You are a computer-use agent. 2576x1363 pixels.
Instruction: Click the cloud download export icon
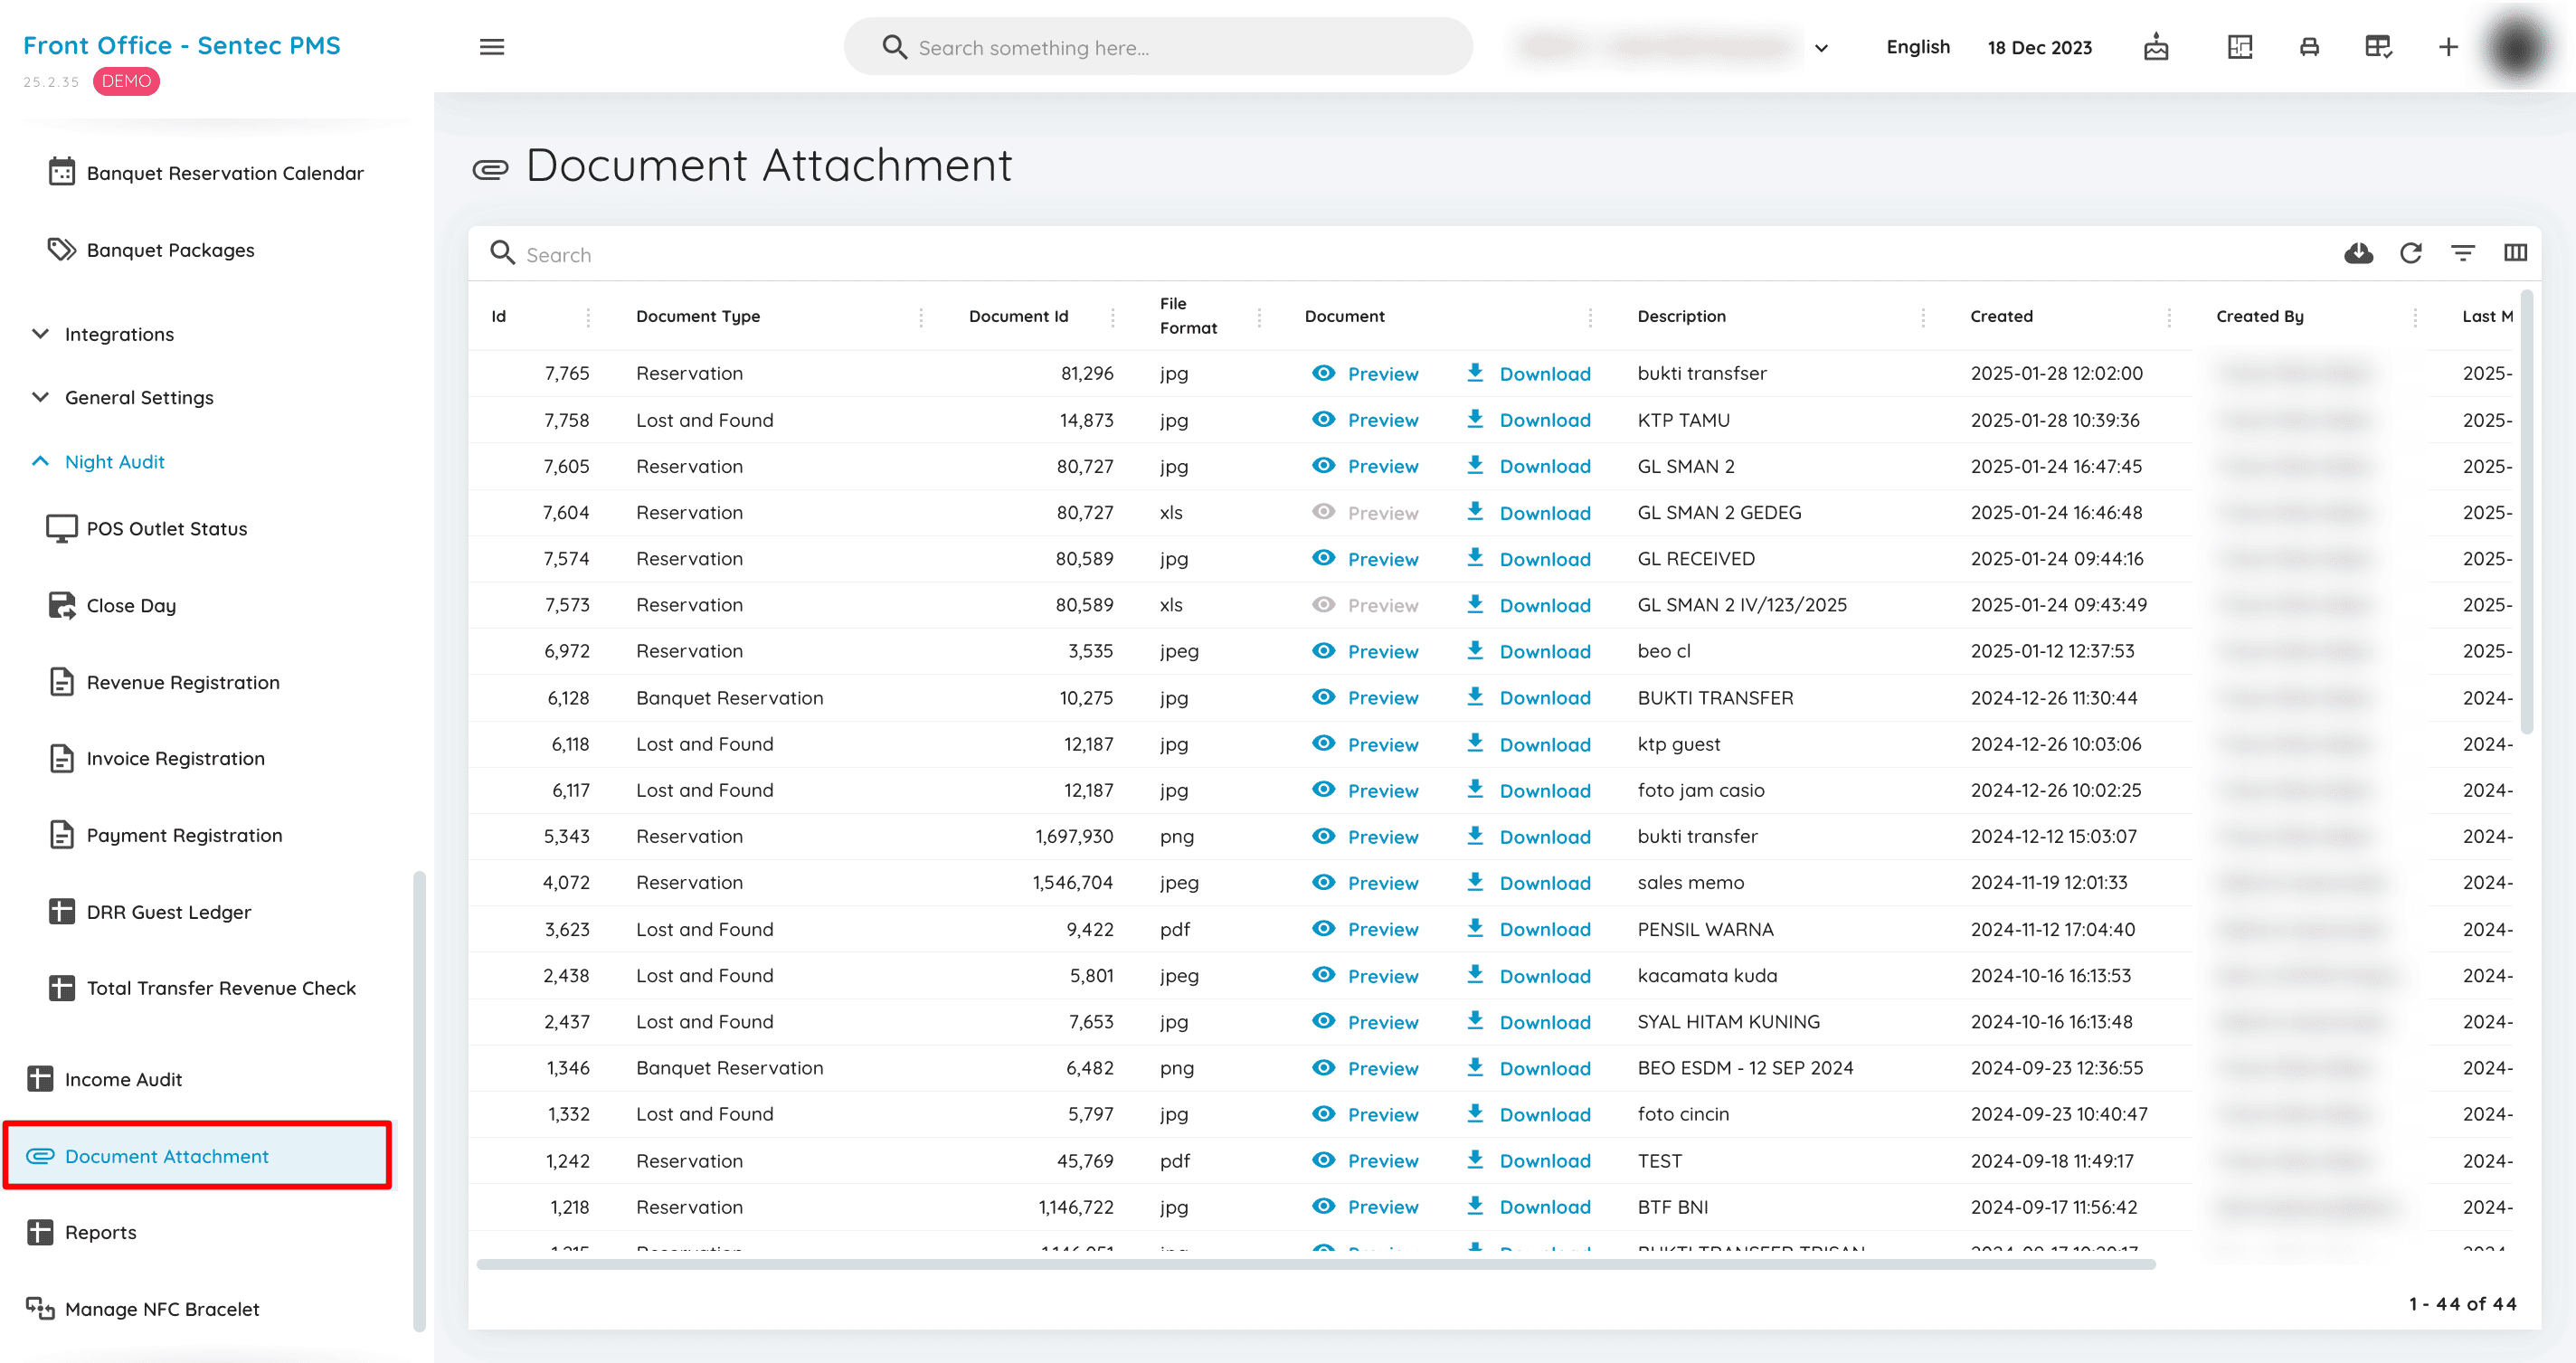(2358, 253)
